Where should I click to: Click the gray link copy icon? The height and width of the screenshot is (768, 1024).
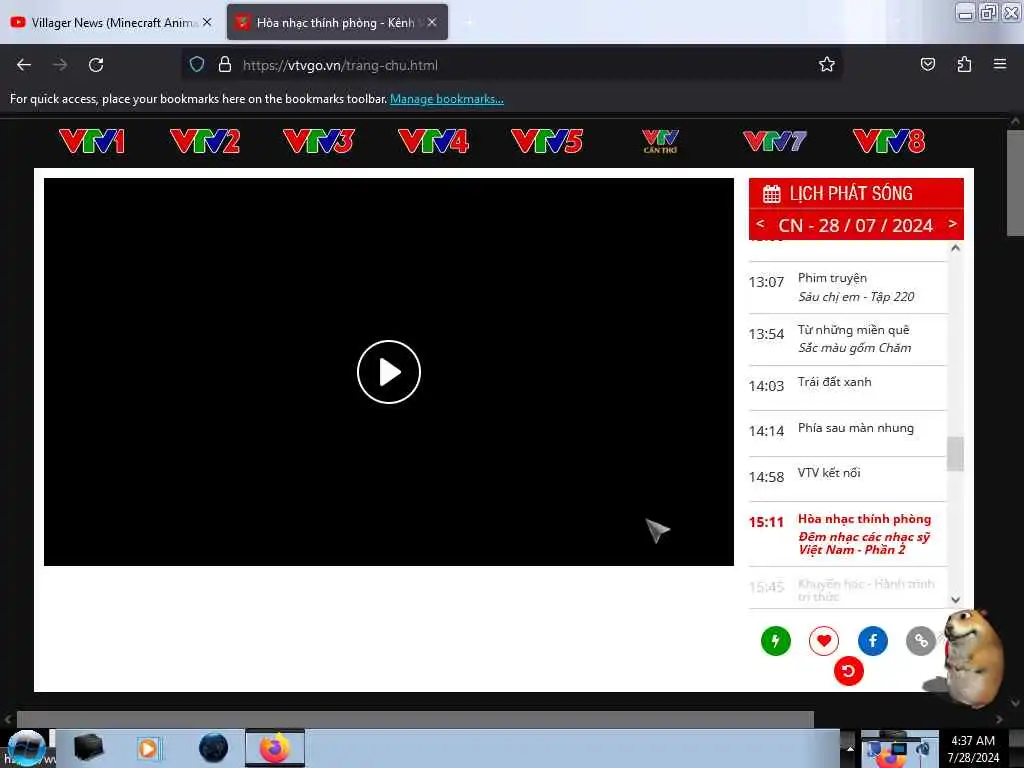pos(921,641)
